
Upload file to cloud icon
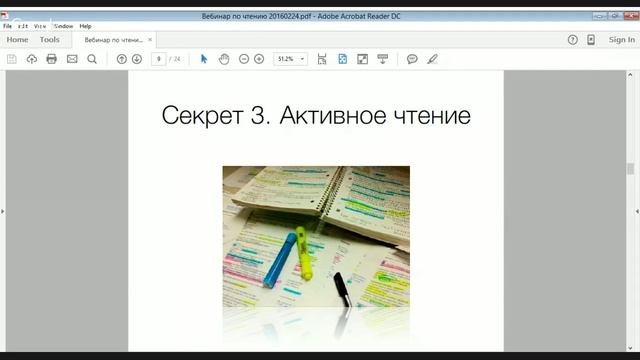click(31, 59)
